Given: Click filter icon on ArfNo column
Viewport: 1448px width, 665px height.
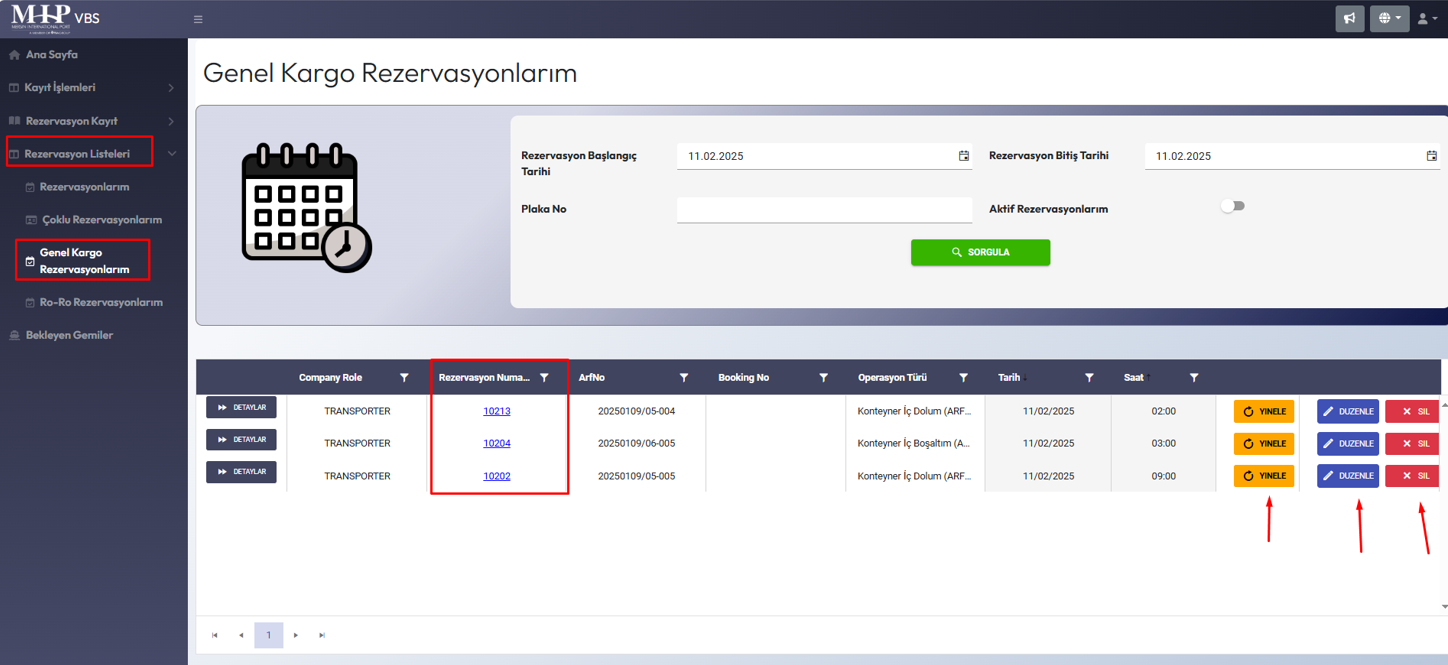Looking at the screenshot, I should (x=684, y=378).
